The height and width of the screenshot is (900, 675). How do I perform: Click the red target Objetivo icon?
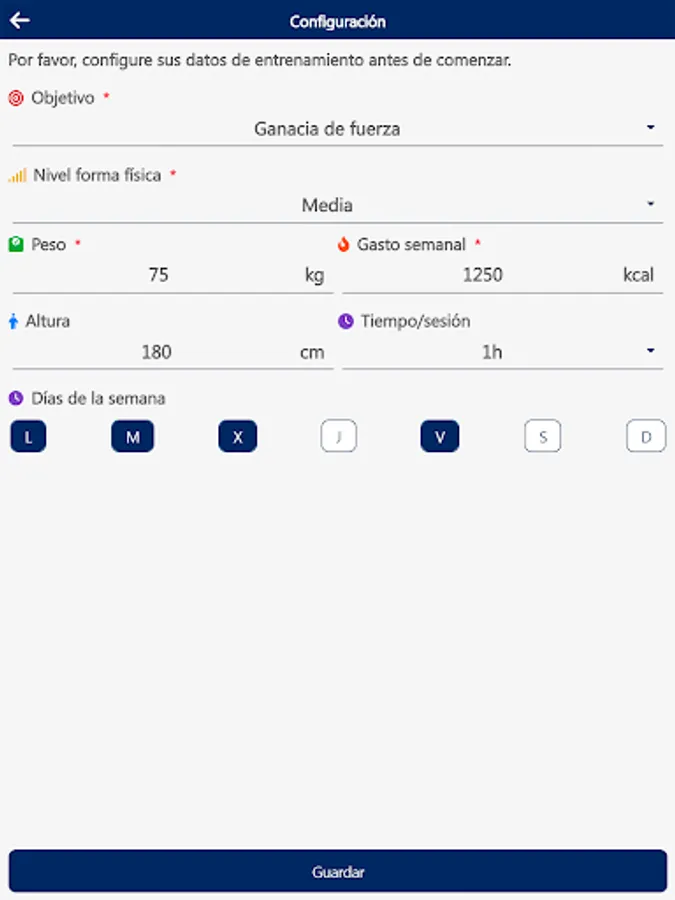tap(16, 98)
